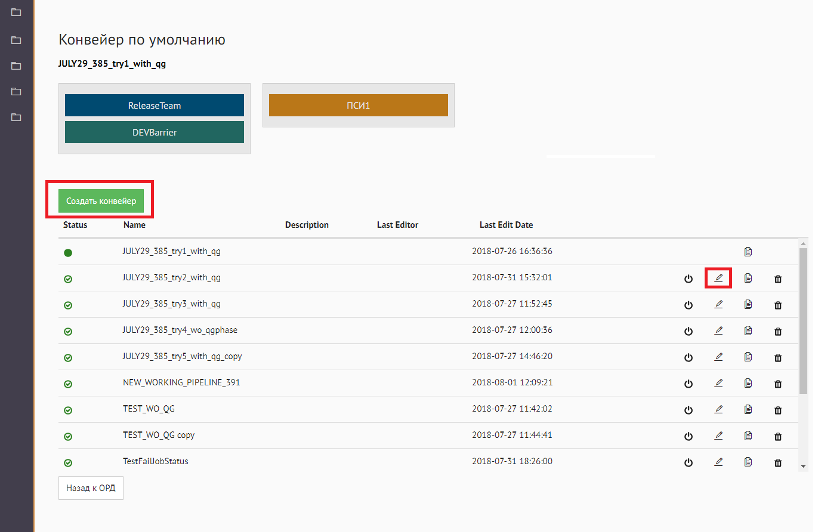
Task: Activate JULY29_385_try2_with_qg using power icon
Action: point(688,279)
